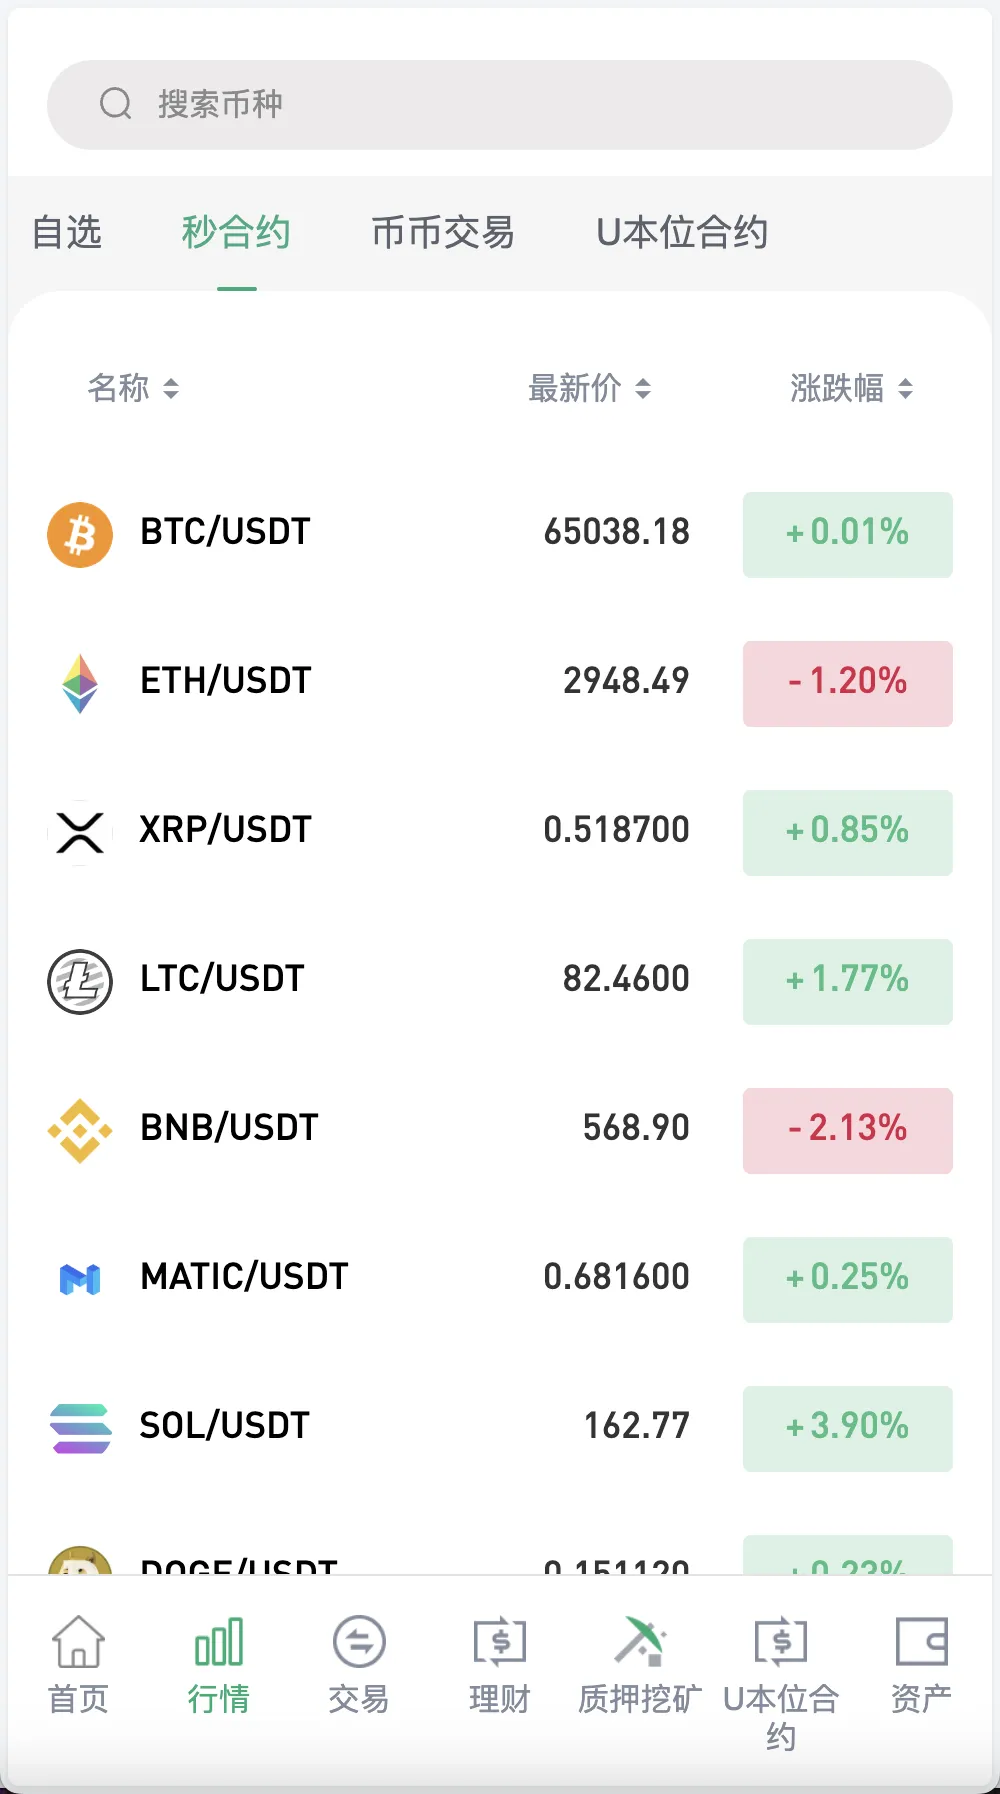Click the Solana coin logo
1000x1794 pixels.
80,1428
